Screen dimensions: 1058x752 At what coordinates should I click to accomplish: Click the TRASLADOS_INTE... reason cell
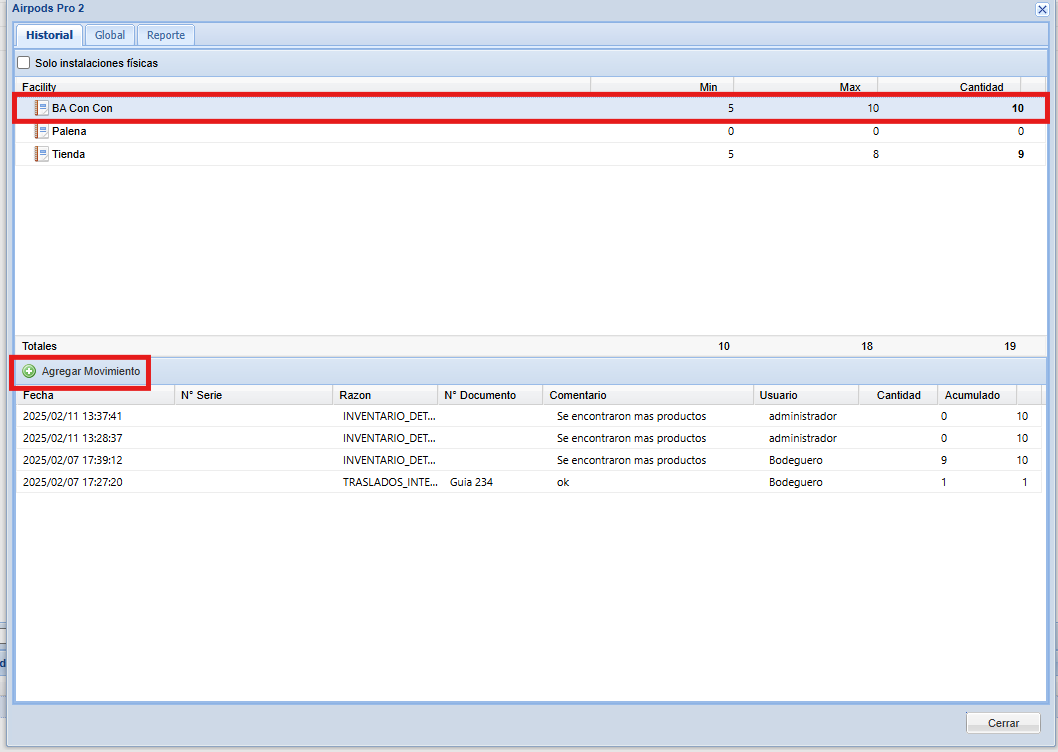point(390,482)
